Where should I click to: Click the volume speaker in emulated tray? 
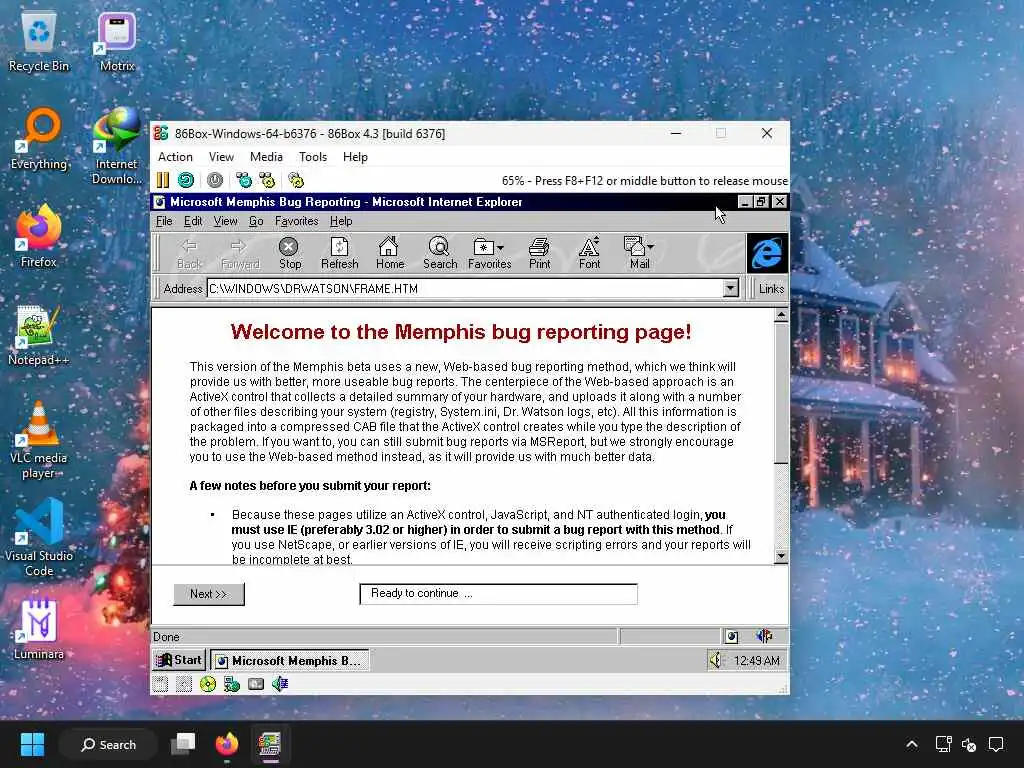tap(716, 661)
